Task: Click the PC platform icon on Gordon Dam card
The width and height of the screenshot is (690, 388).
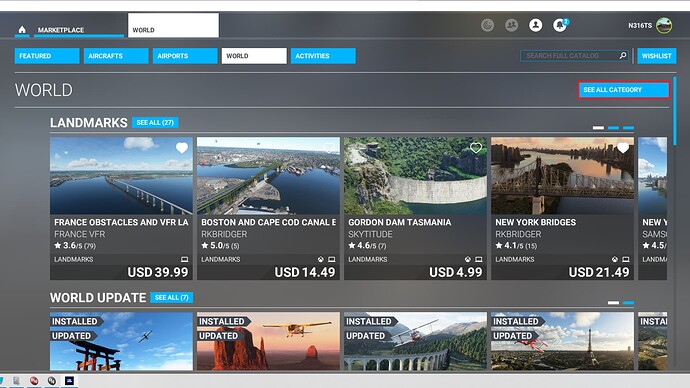Action: click(x=479, y=260)
